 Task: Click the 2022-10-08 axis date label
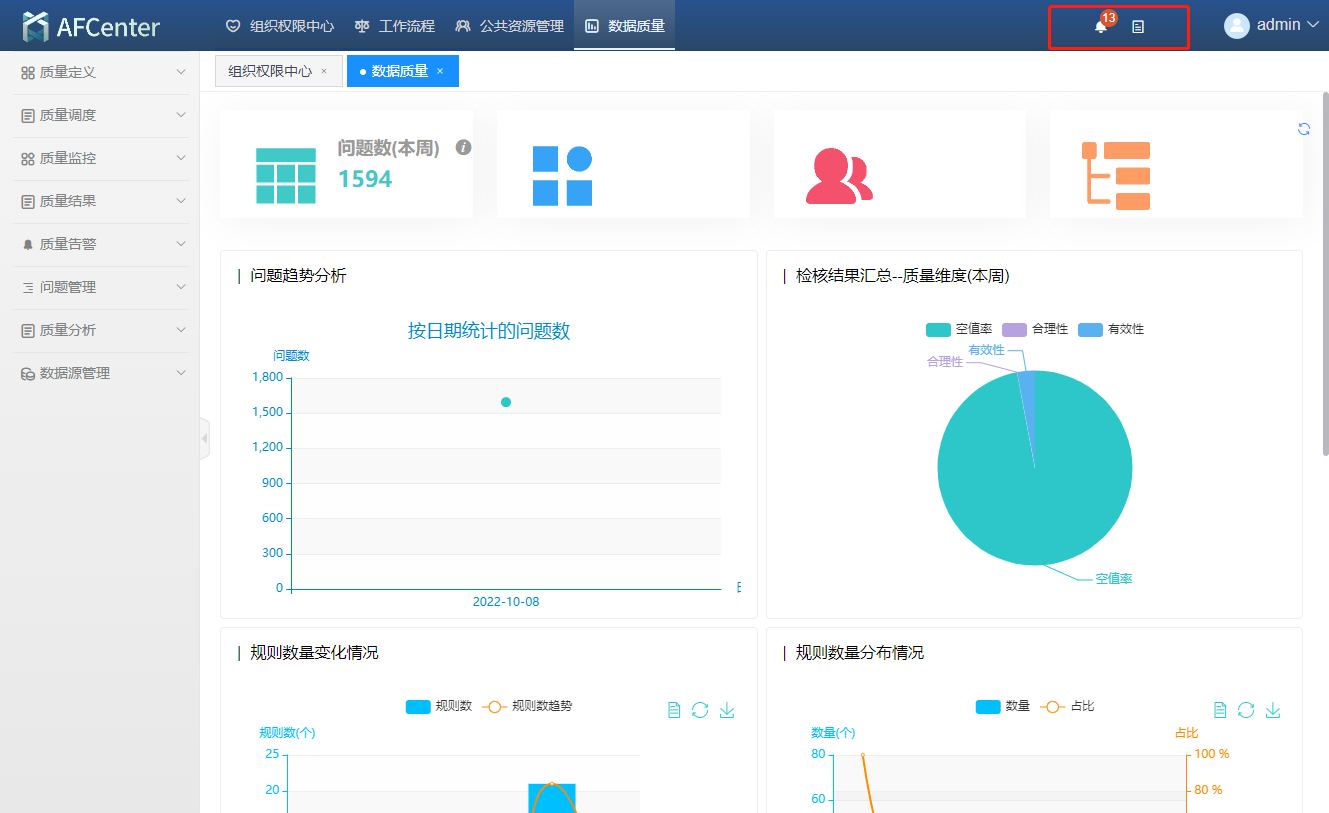506,602
